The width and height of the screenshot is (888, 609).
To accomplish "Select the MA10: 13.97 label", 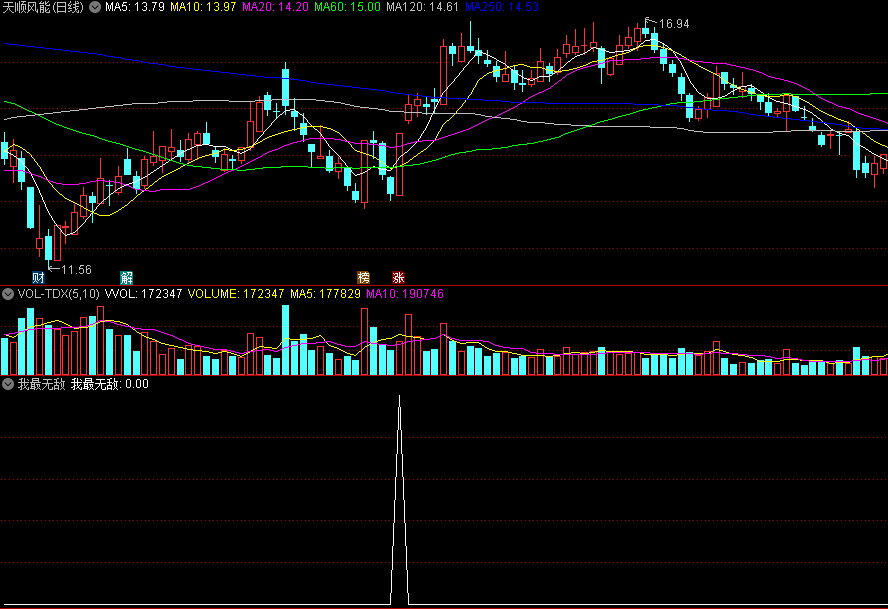I will pyautogui.click(x=203, y=7).
